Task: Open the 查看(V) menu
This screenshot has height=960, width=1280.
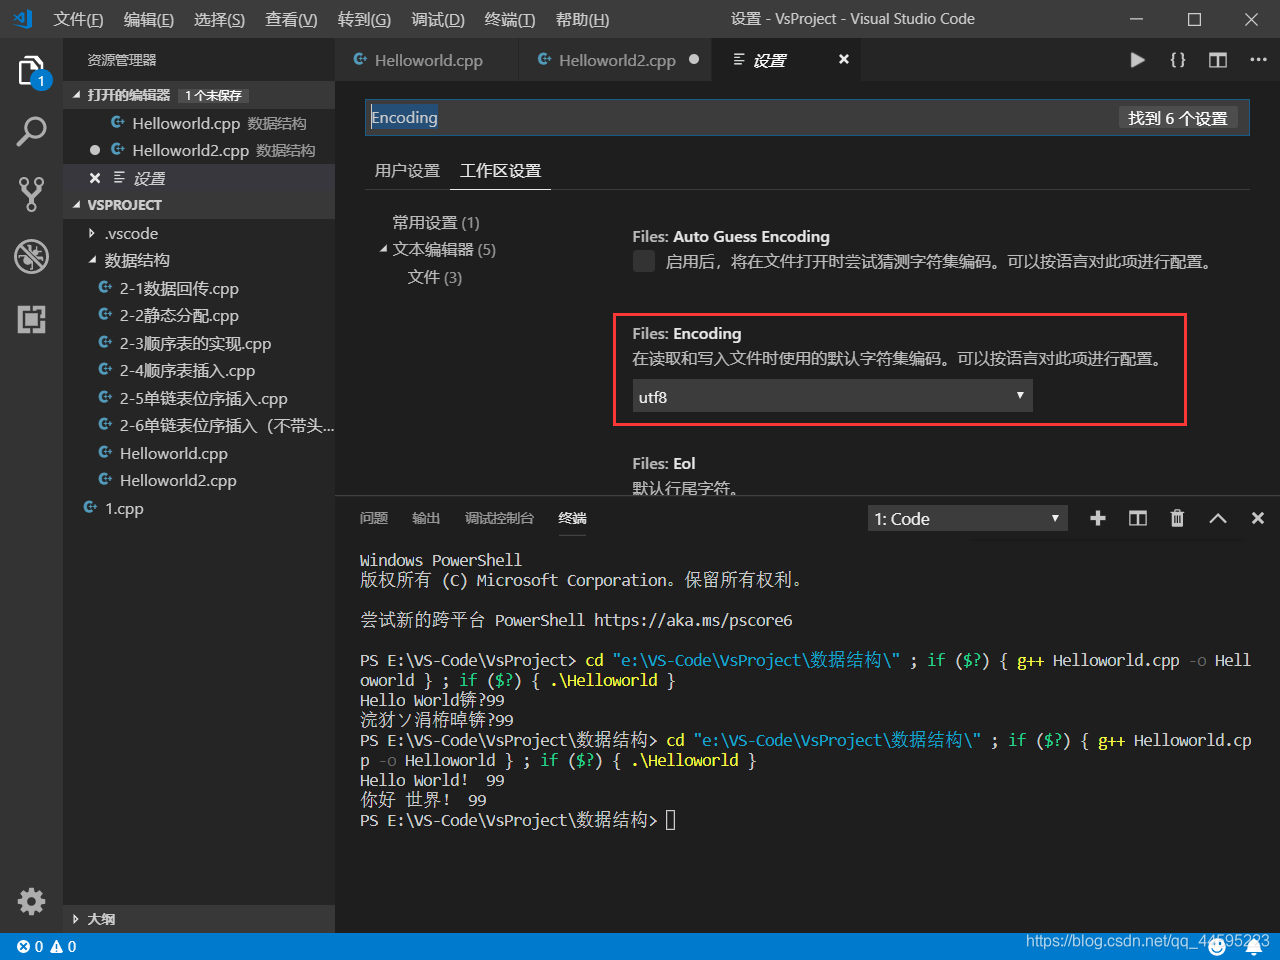Action: (x=291, y=19)
